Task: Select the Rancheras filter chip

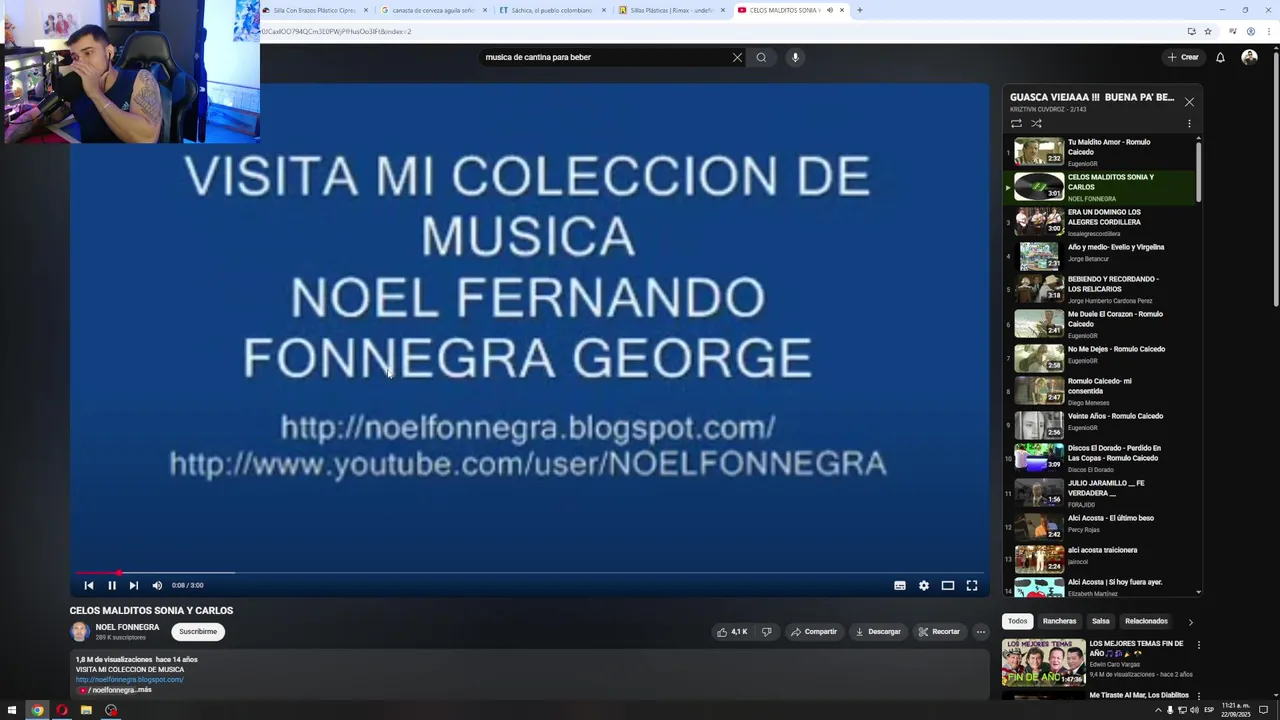Action: [x=1059, y=621]
